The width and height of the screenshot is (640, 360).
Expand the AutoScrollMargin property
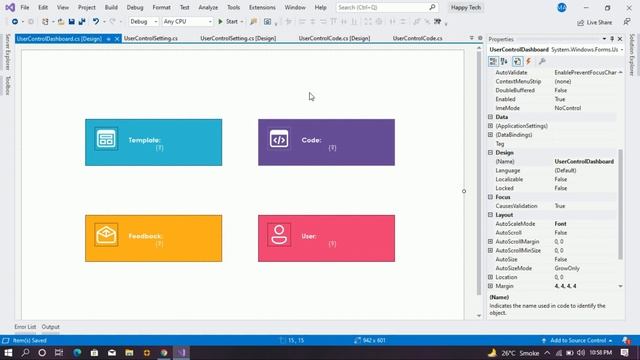click(491, 242)
